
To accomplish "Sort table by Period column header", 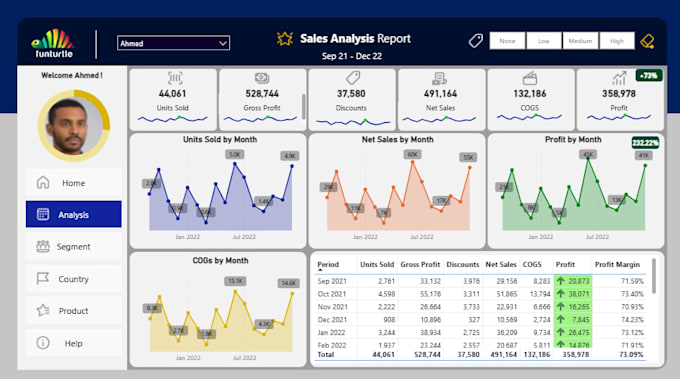I will [328, 265].
